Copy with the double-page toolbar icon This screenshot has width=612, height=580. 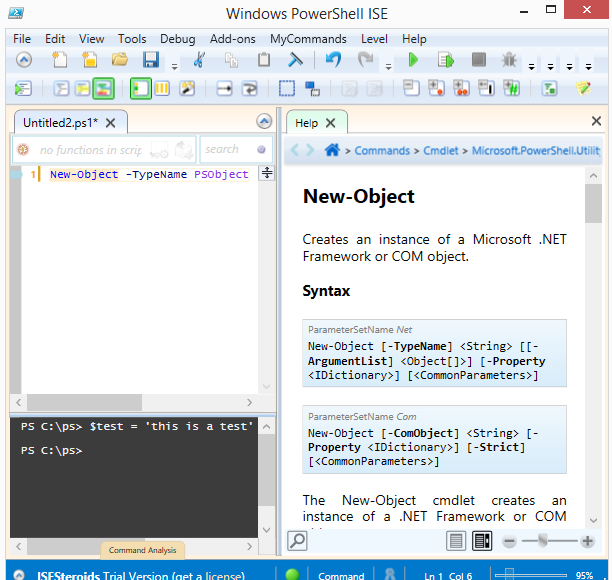tap(231, 60)
